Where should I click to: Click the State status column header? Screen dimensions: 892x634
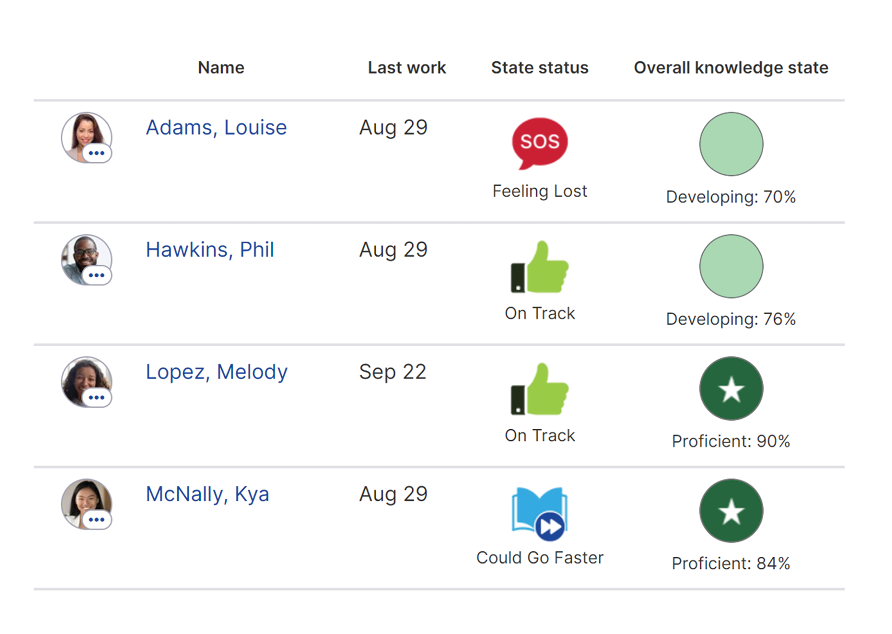point(539,67)
